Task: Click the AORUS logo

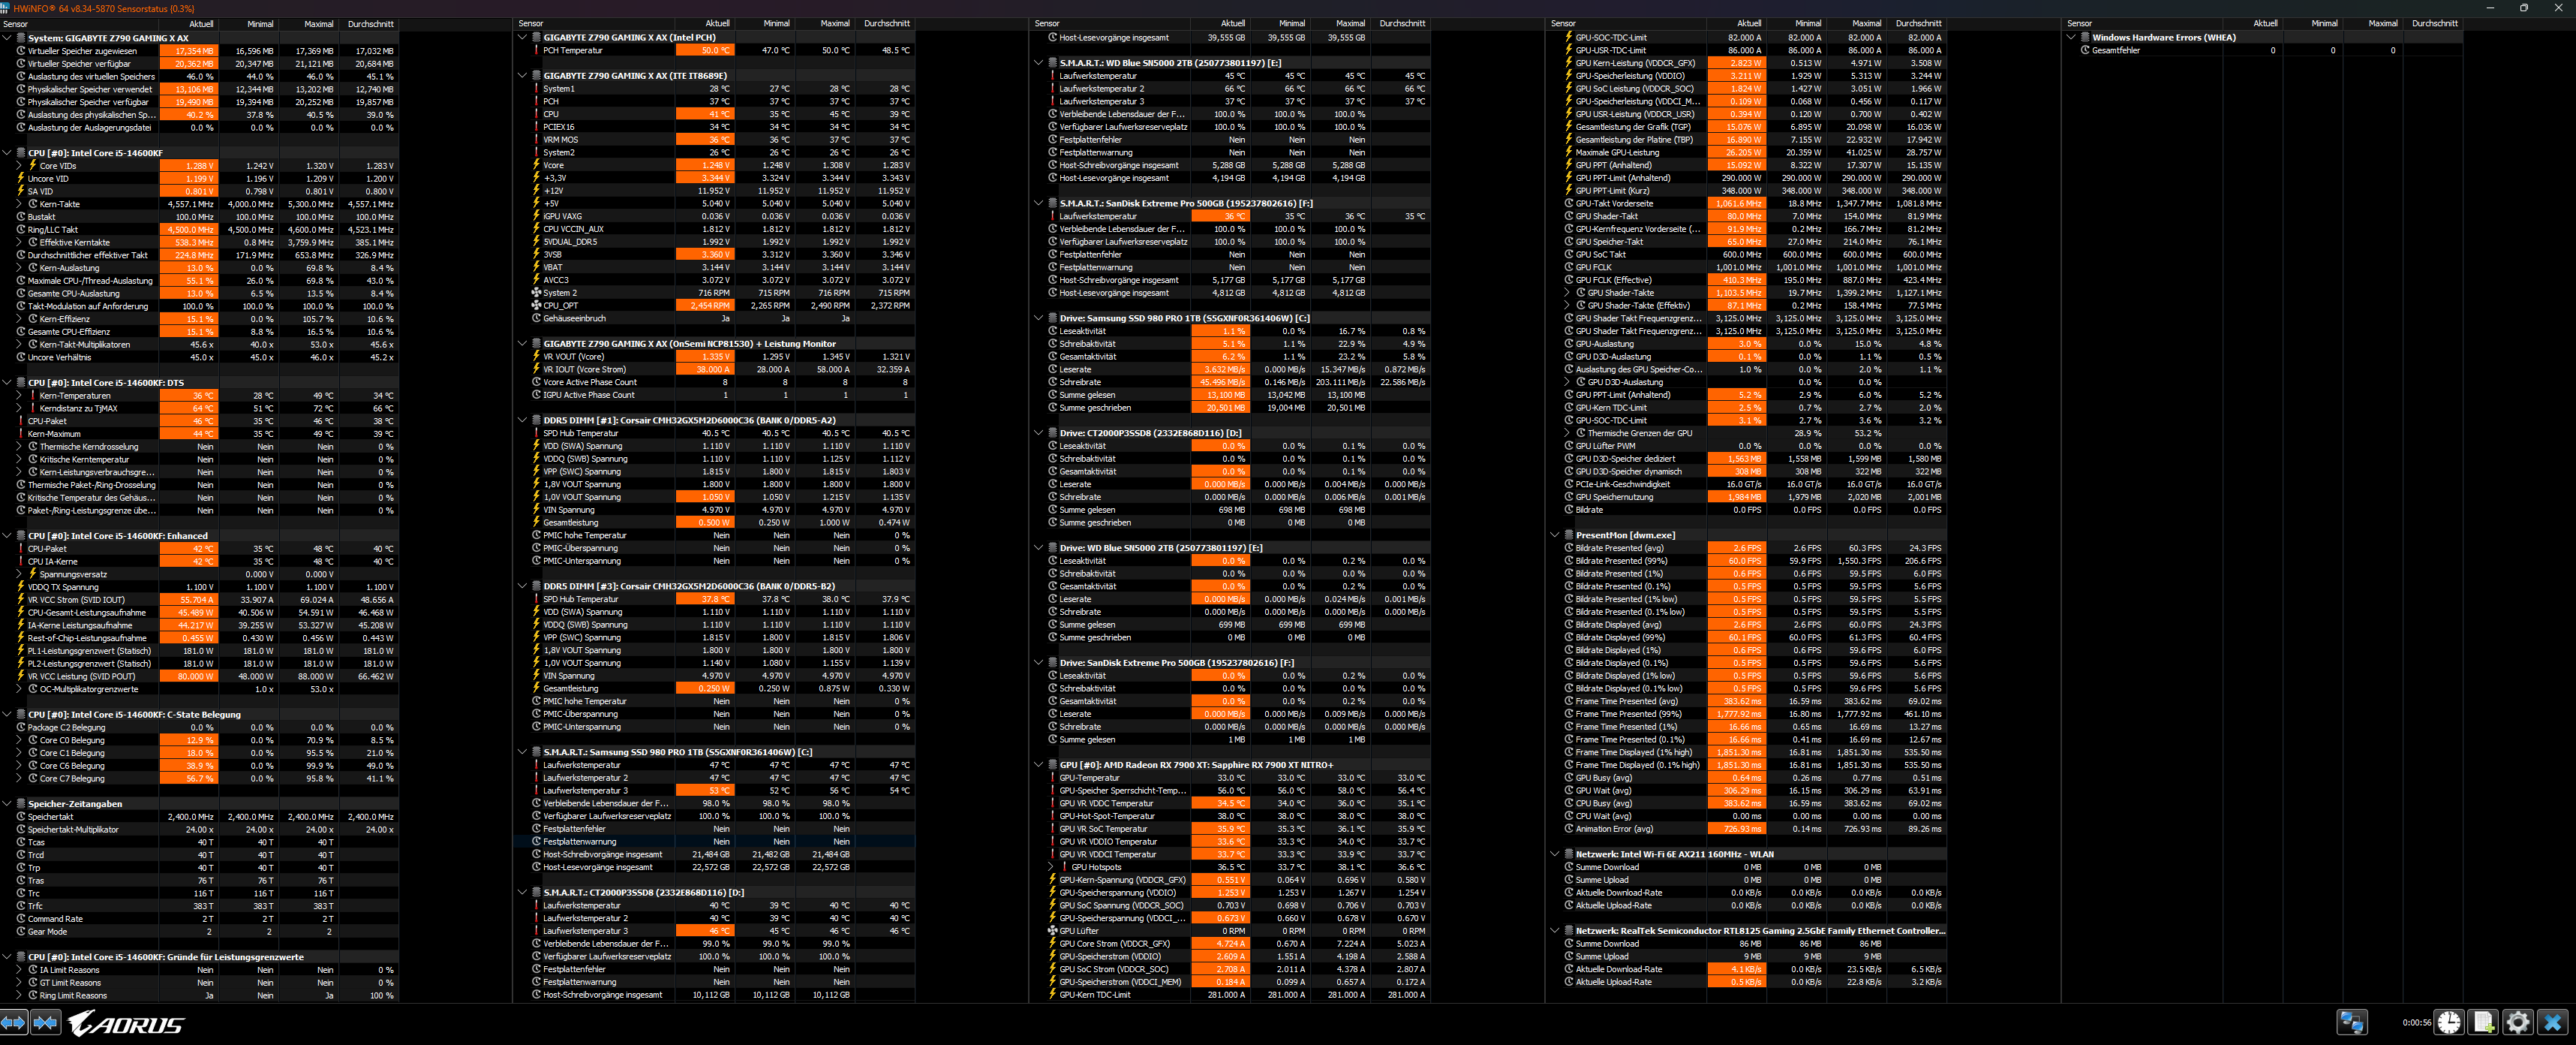Action: 126,1023
